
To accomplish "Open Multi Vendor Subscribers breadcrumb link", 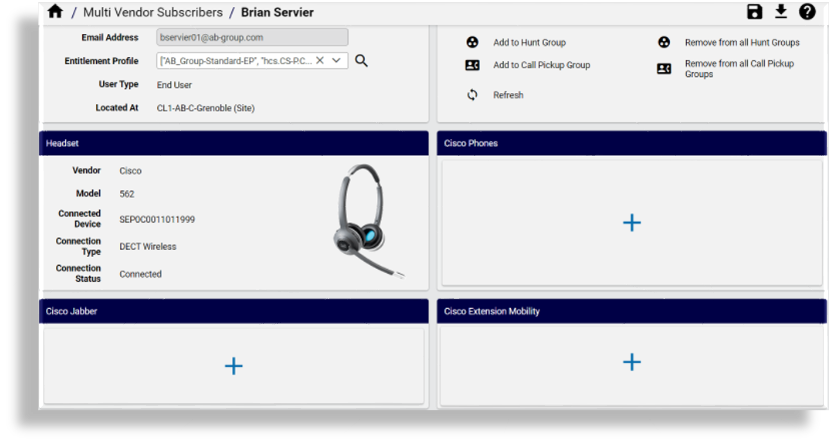I will 152,12.
